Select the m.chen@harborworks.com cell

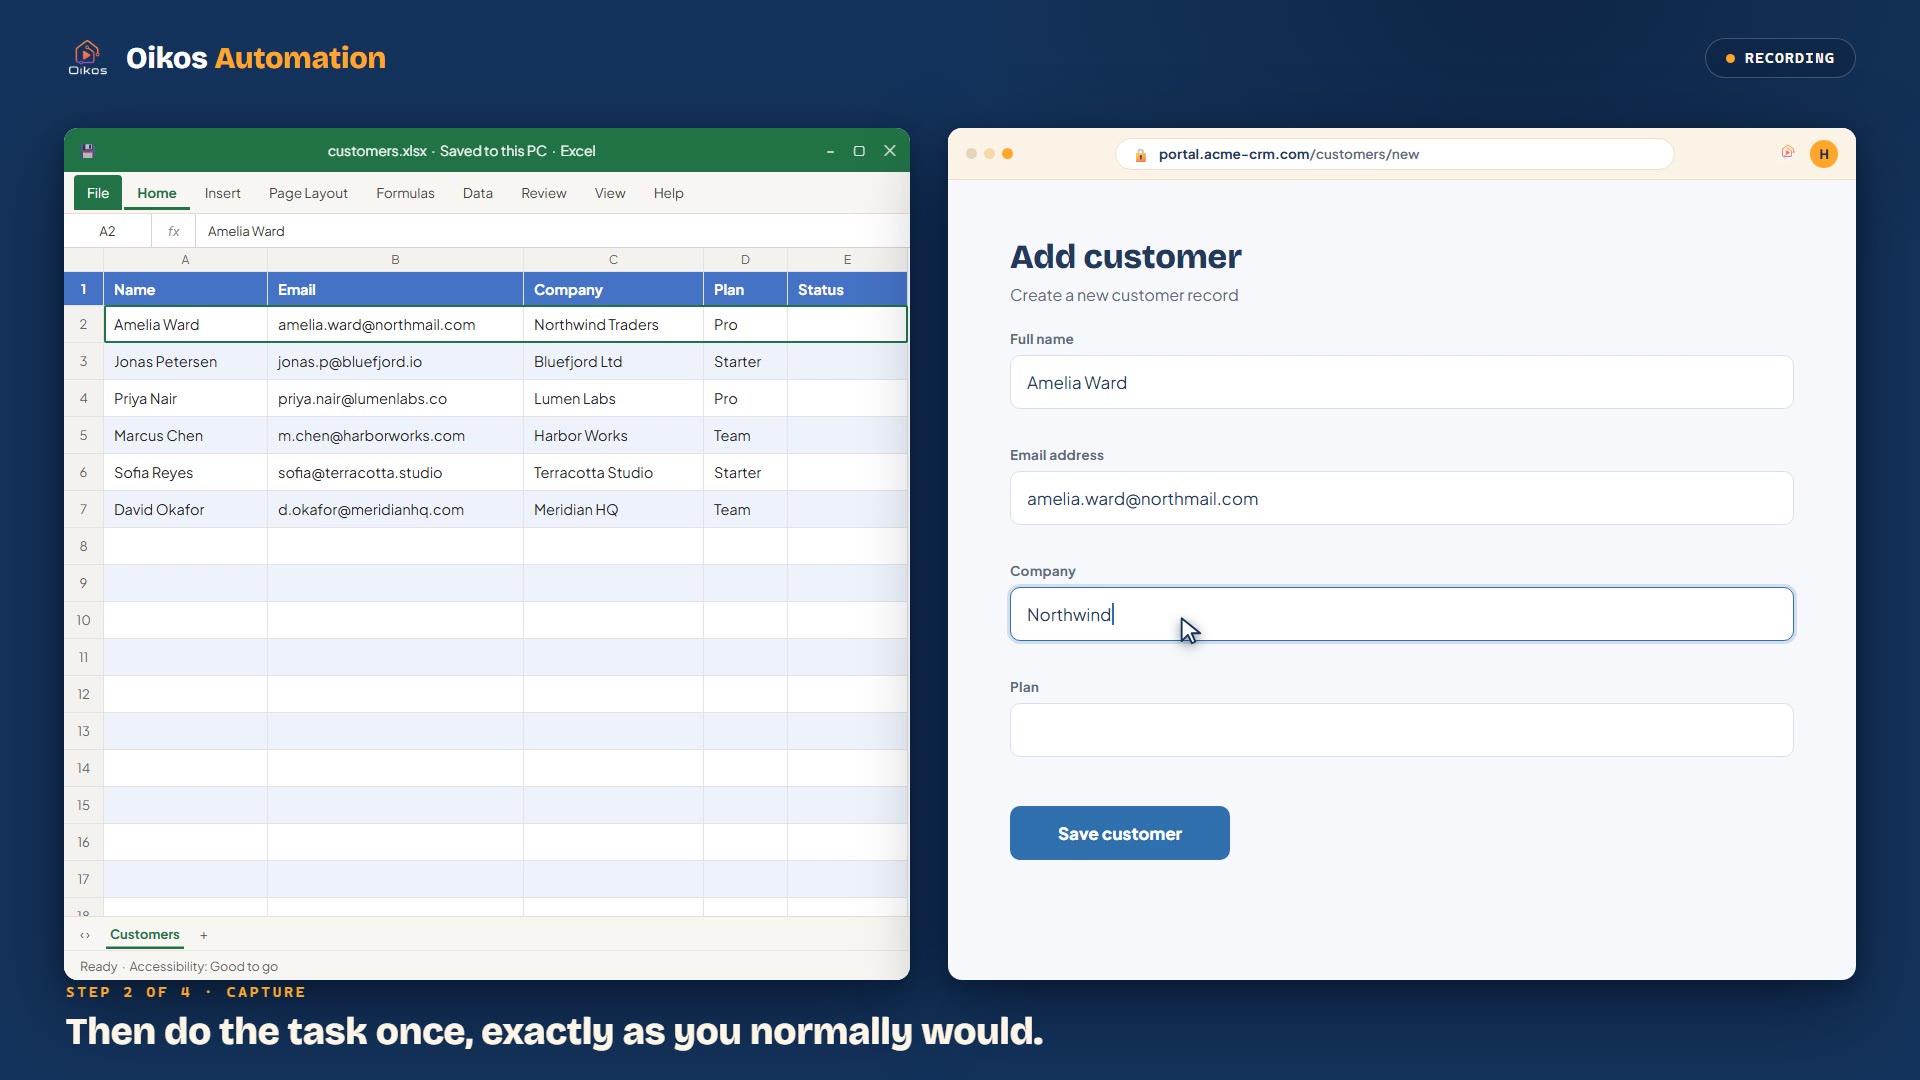pos(395,435)
